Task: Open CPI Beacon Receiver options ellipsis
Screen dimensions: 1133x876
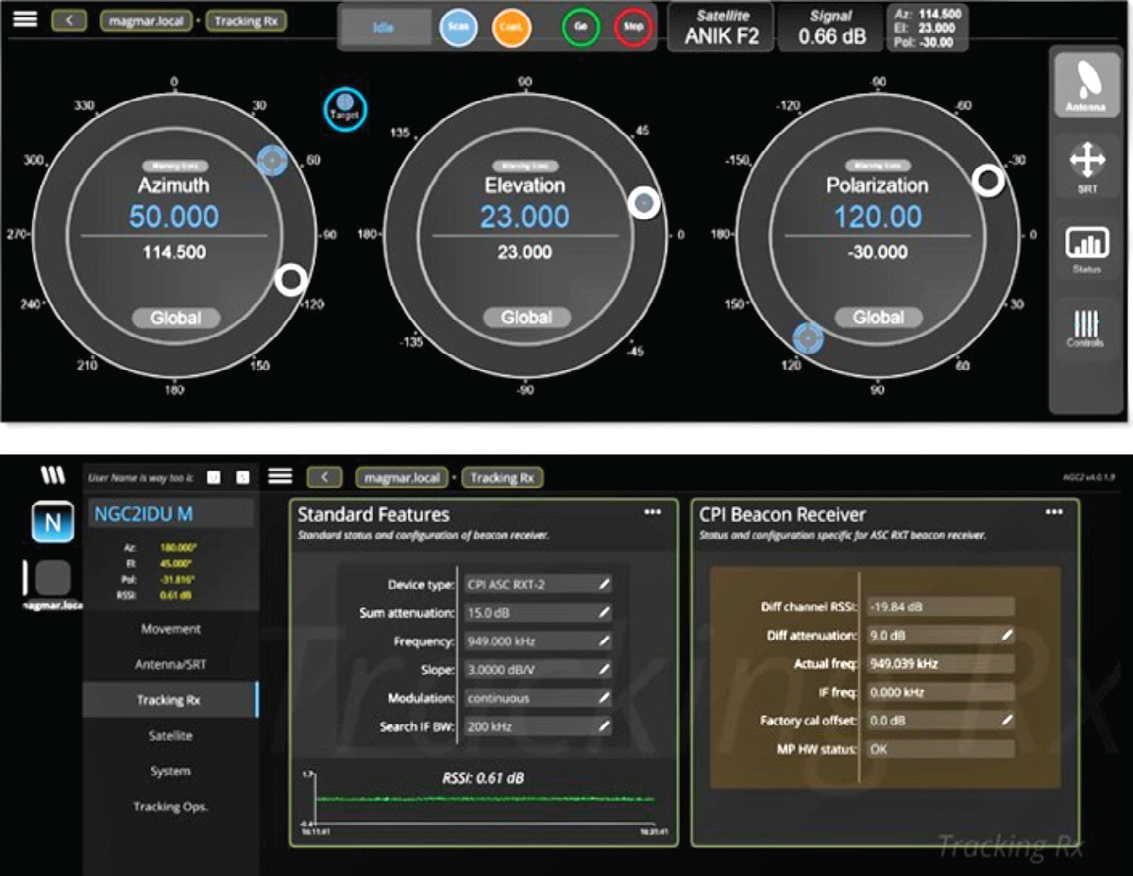Action: pyautogui.click(x=1054, y=512)
